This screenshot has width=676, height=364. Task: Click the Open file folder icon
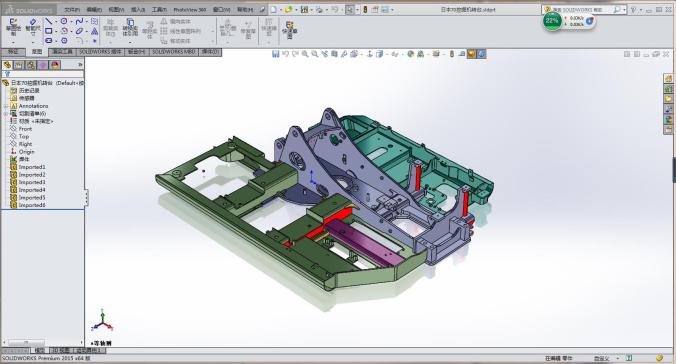point(288,9)
